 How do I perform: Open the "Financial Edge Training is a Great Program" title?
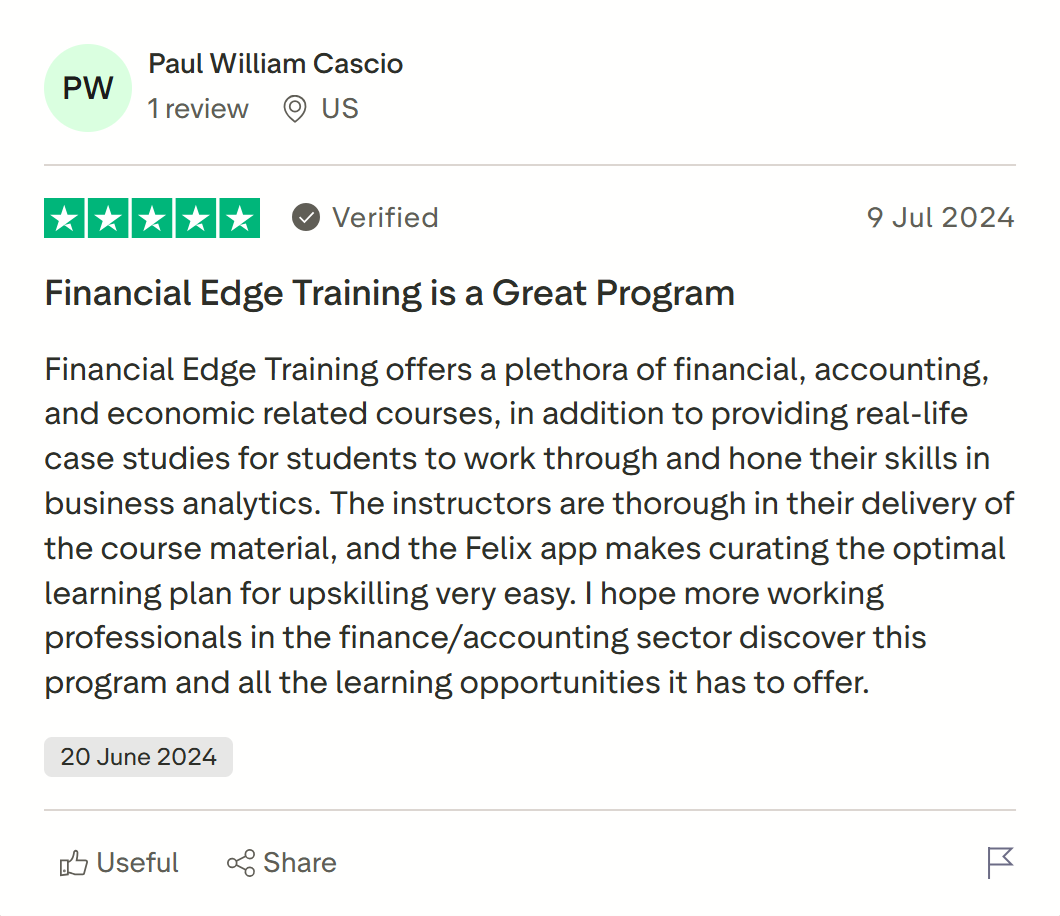[x=390, y=293]
